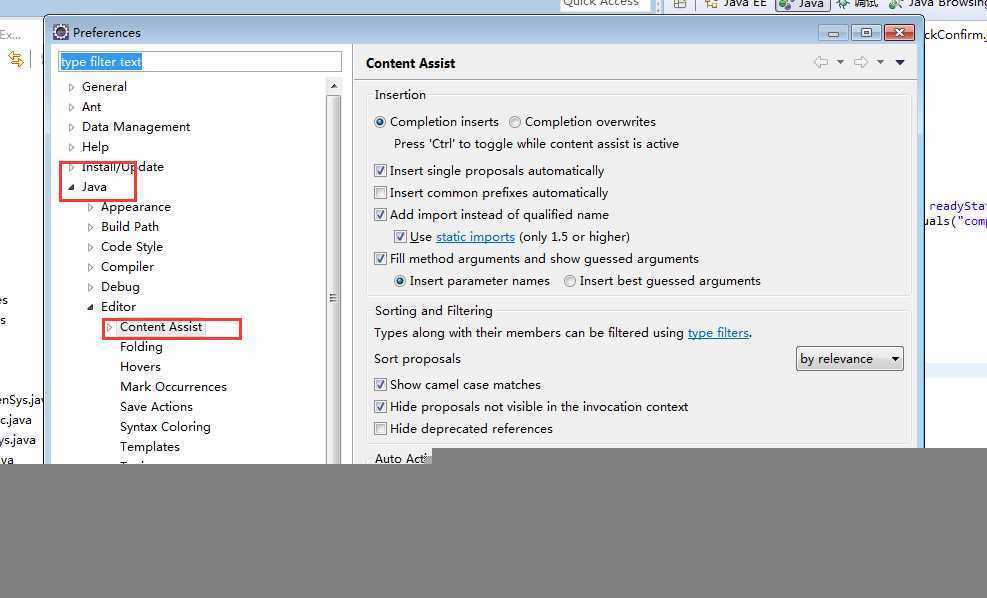Enable Insert common prefixes automatically
Image resolution: width=987 pixels, height=598 pixels.
click(380, 193)
